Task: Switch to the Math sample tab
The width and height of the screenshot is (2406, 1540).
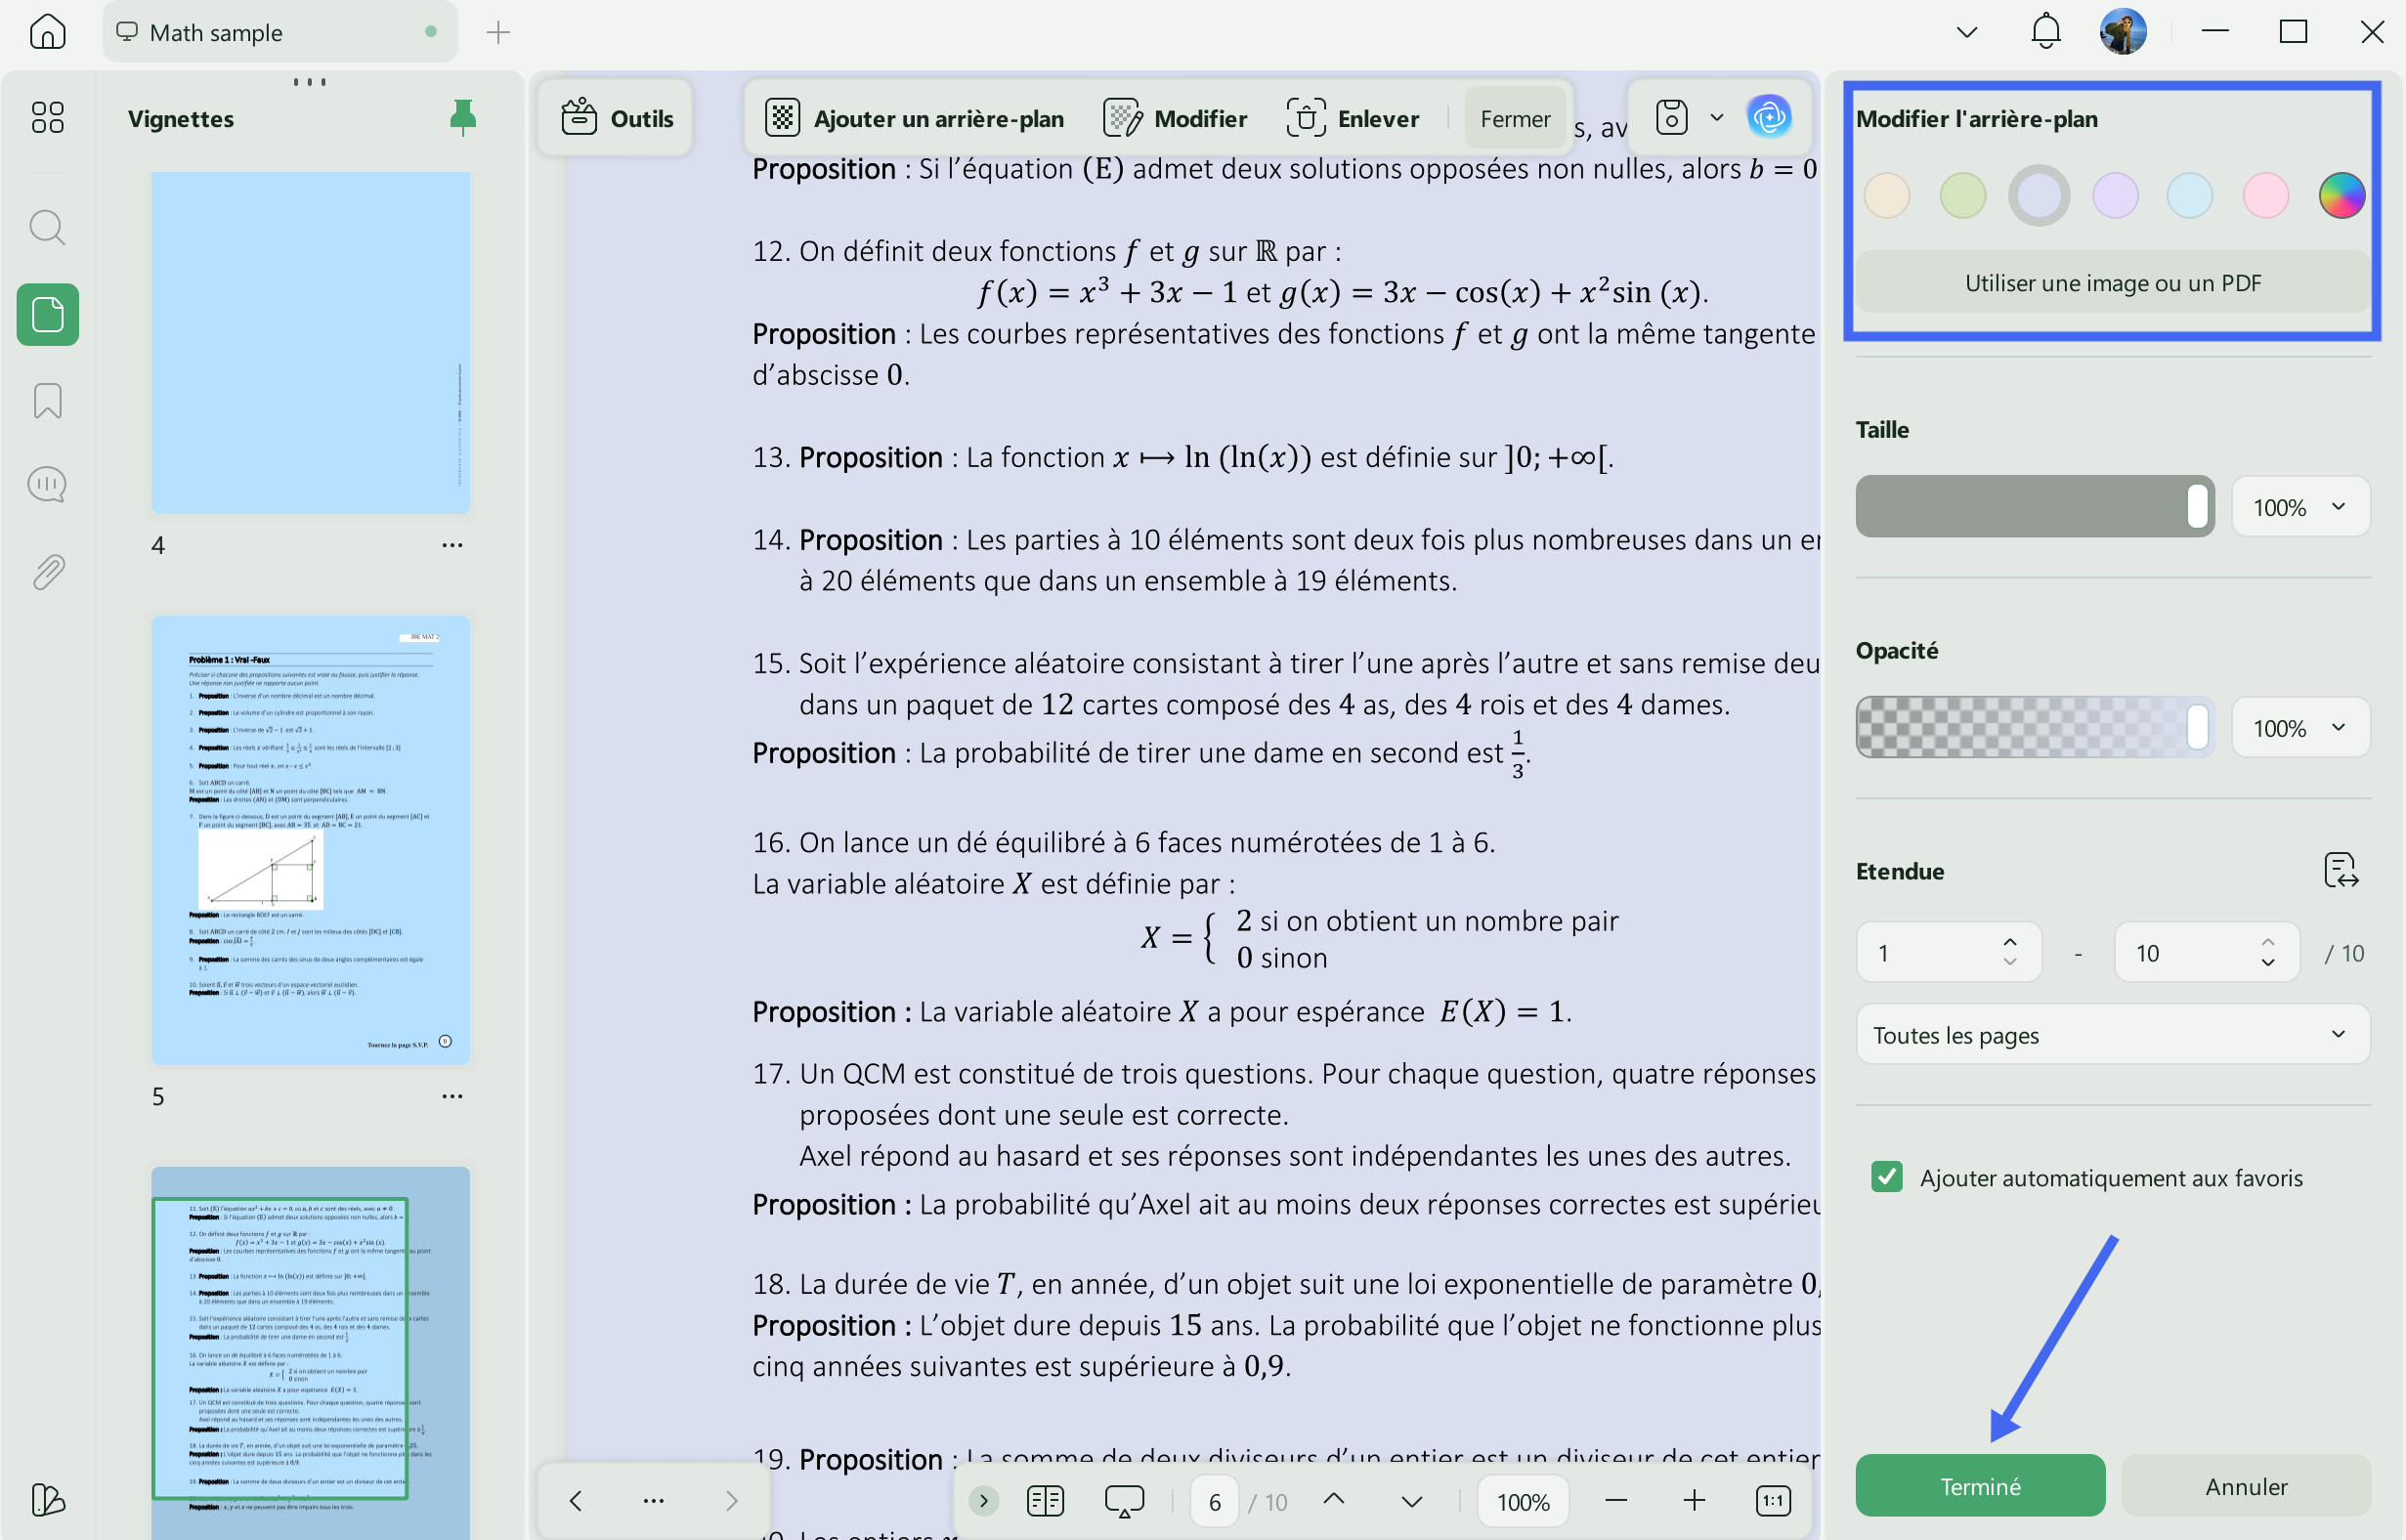Action: 280,32
